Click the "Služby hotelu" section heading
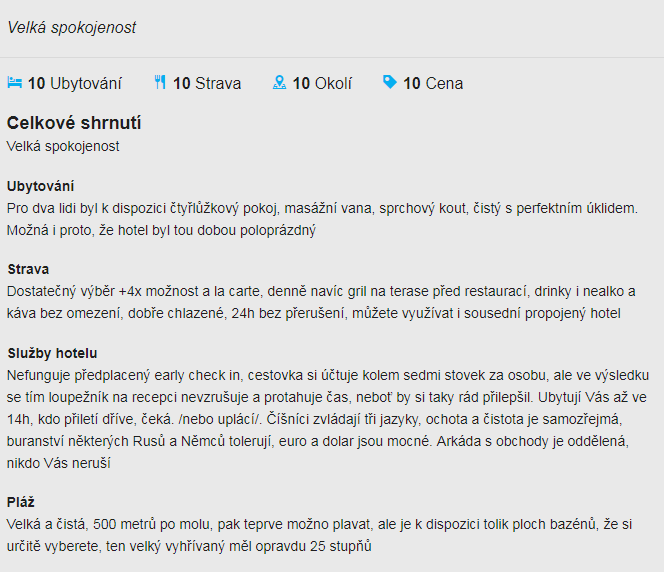The width and height of the screenshot is (664, 572). point(51,353)
